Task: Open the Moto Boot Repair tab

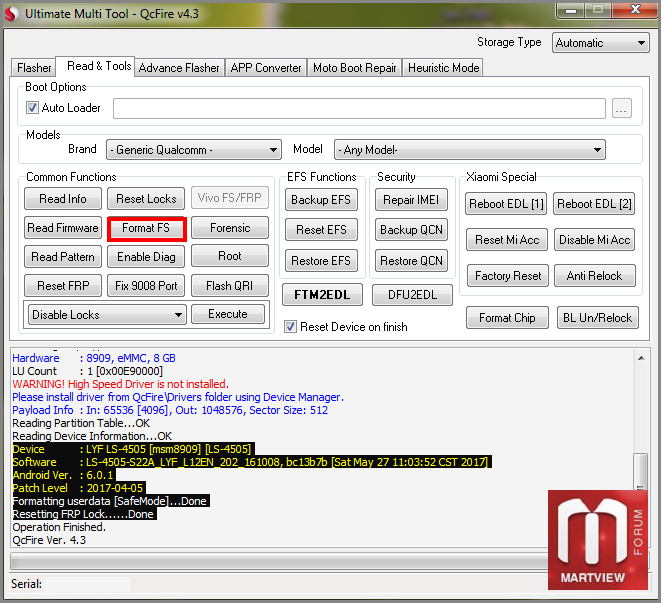Action: [355, 67]
